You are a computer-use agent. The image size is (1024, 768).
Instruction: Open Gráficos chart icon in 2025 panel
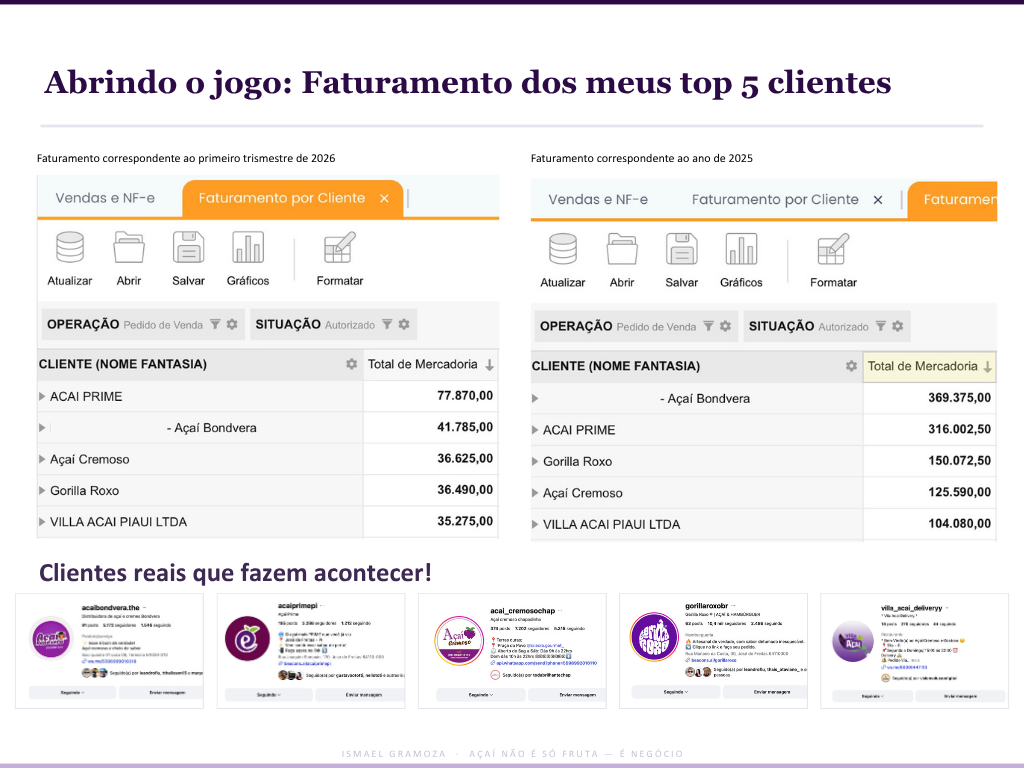click(x=741, y=249)
